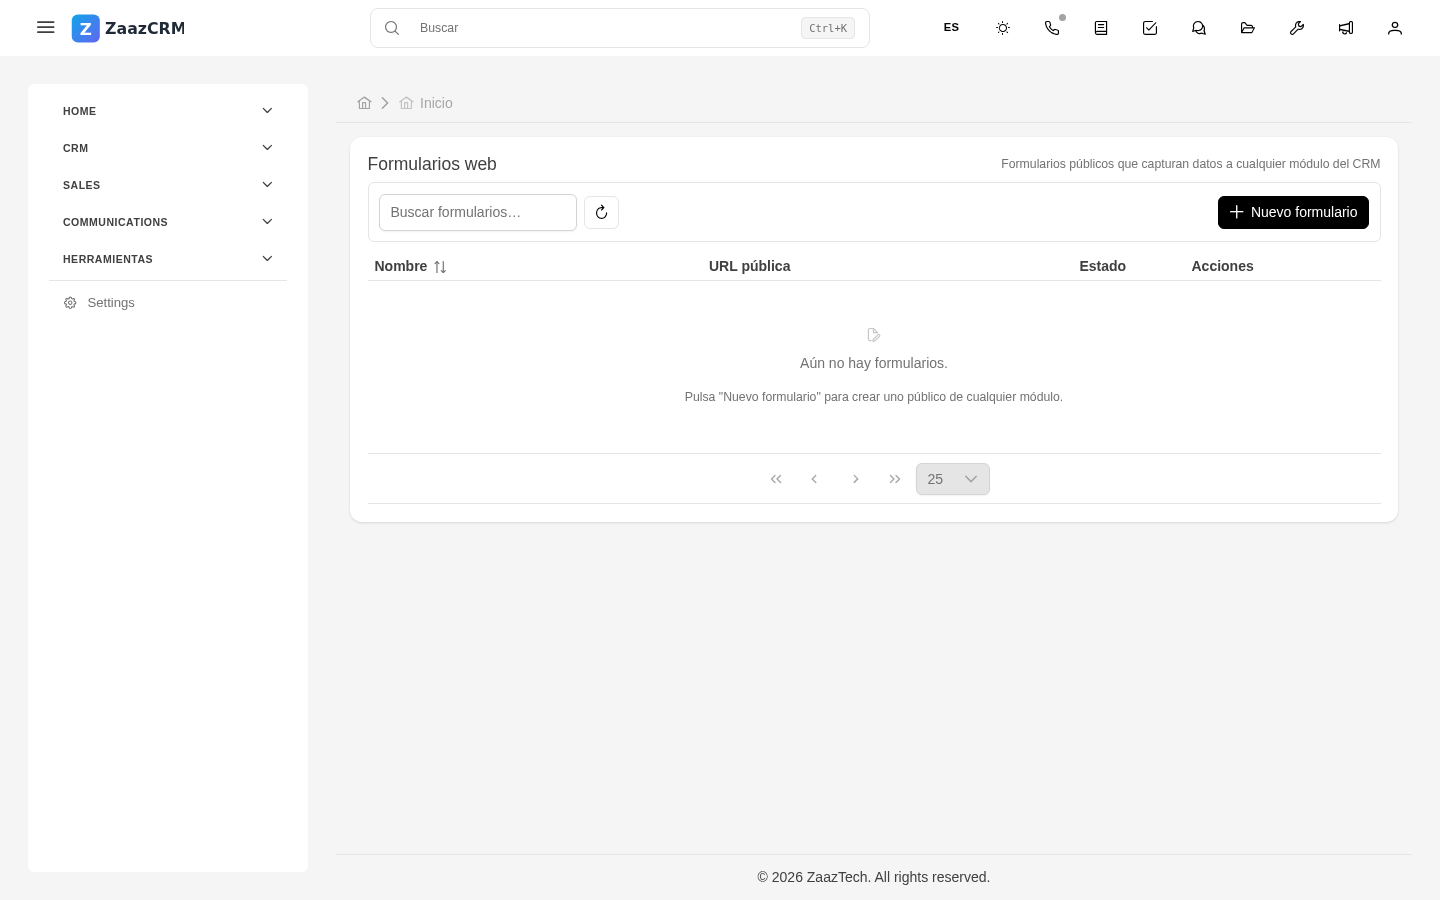
Task: Open the chat messages icon
Action: (x=1199, y=28)
